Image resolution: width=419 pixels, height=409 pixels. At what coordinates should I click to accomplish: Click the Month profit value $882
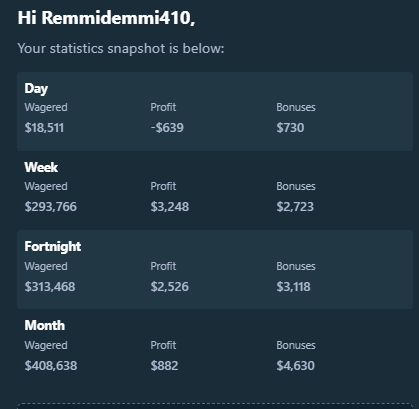point(164,366)
